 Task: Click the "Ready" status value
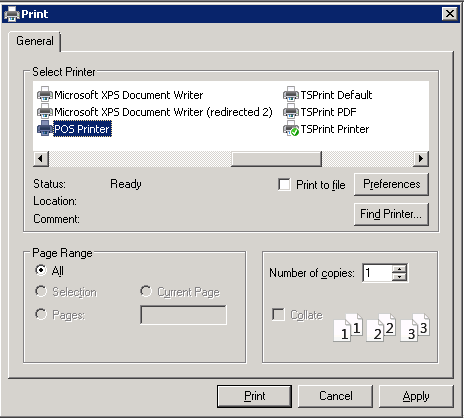click(126, 184)
